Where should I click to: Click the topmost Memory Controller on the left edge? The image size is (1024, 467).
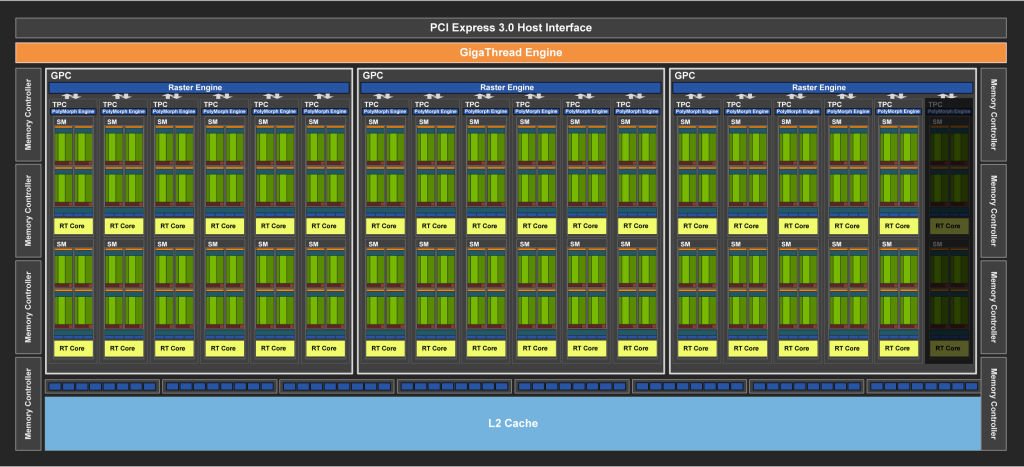pyautogui.click(x=27, y=114)
